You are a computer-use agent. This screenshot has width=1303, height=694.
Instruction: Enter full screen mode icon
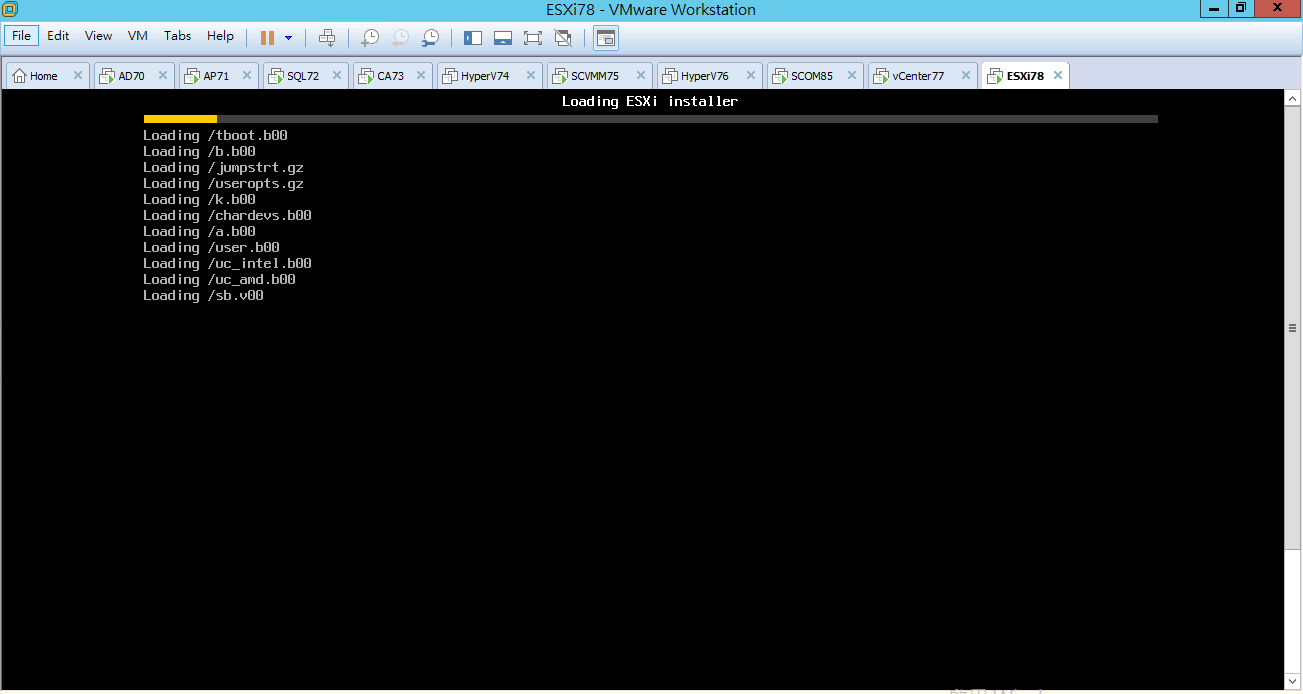[x=533, y=38]
